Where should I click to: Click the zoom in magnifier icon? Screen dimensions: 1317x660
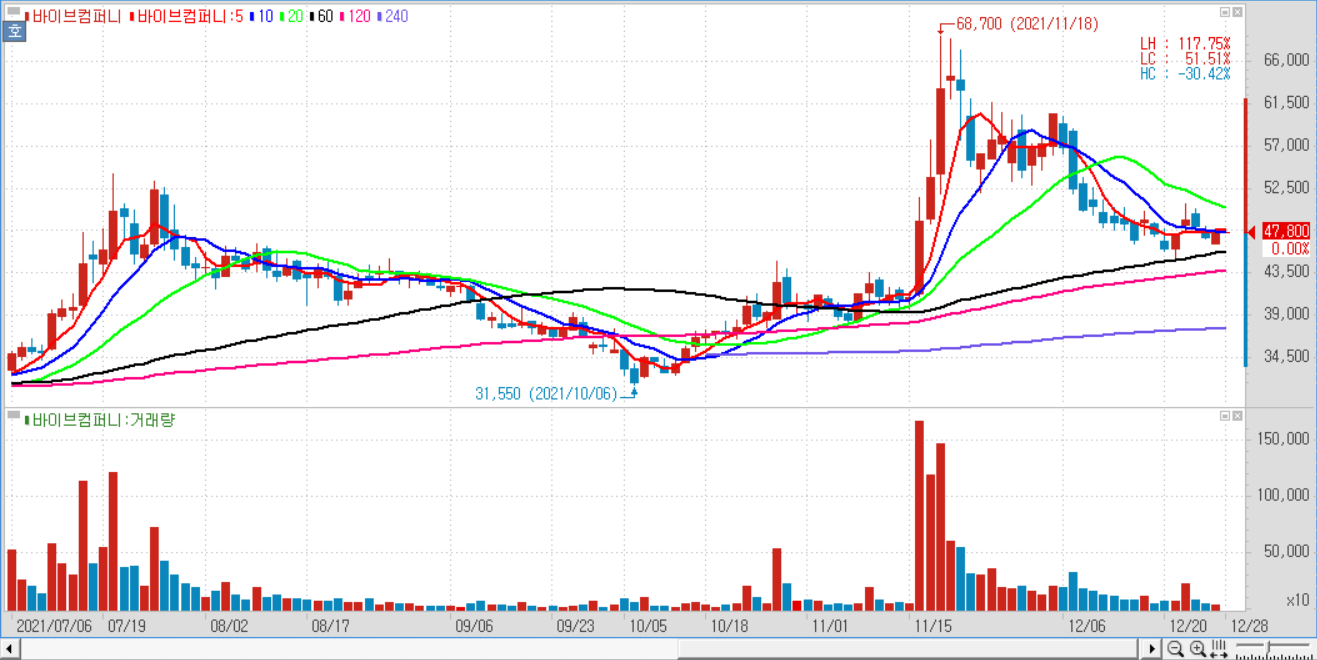(x=1198, y=648)
